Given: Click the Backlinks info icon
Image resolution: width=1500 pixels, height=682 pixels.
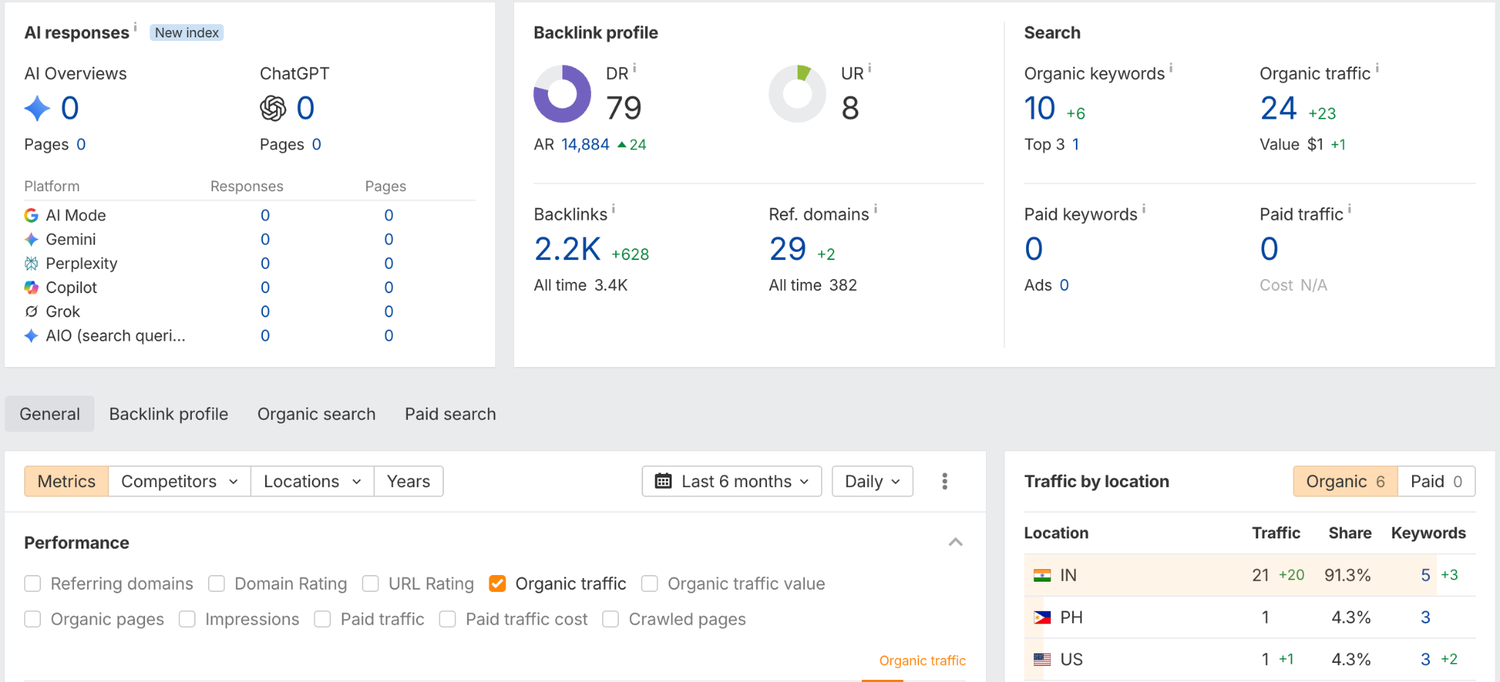Looking at the screenshot, I should click(613, 210).
